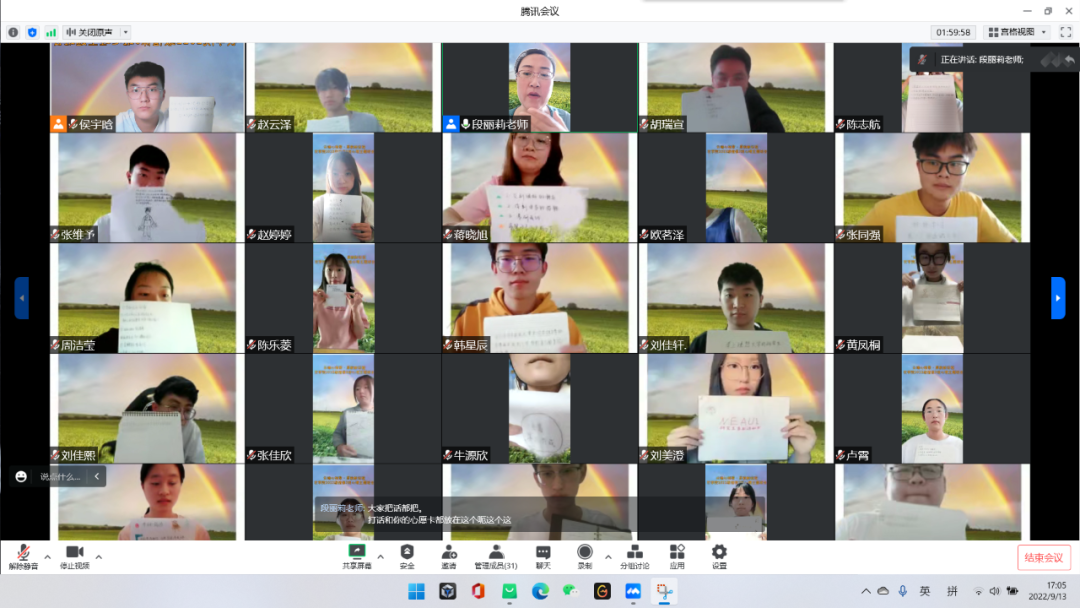Click the 邀请 invite icon
Screen dimensions: 1080x608
(x=449, y=556)
